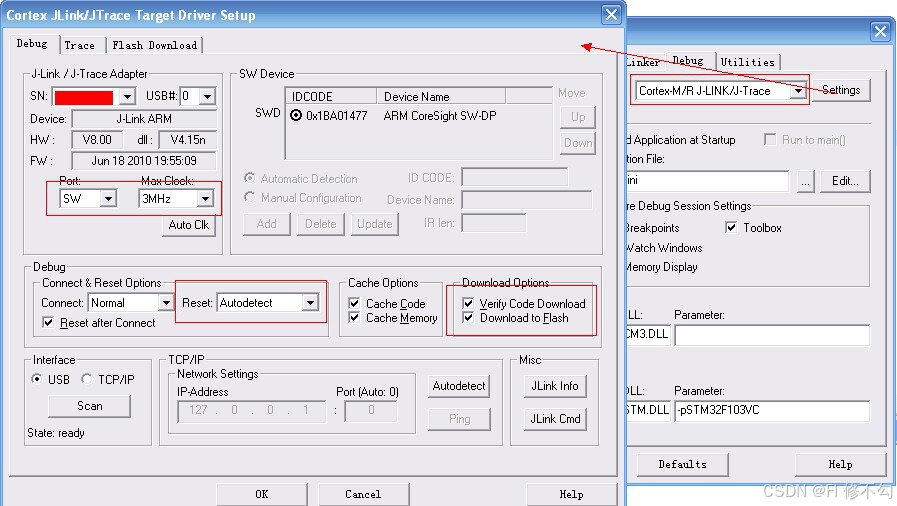Select Debug tab in the background options window
Viewport: 897px width, 506px height.
(688, 60)
